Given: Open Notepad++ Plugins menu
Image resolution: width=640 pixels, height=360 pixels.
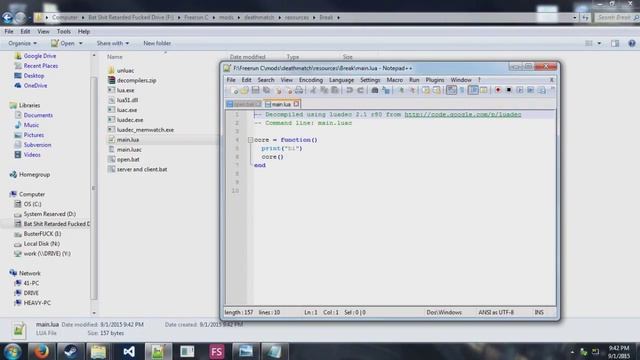Looking at the screenshot, I should (x=435, y=80).
